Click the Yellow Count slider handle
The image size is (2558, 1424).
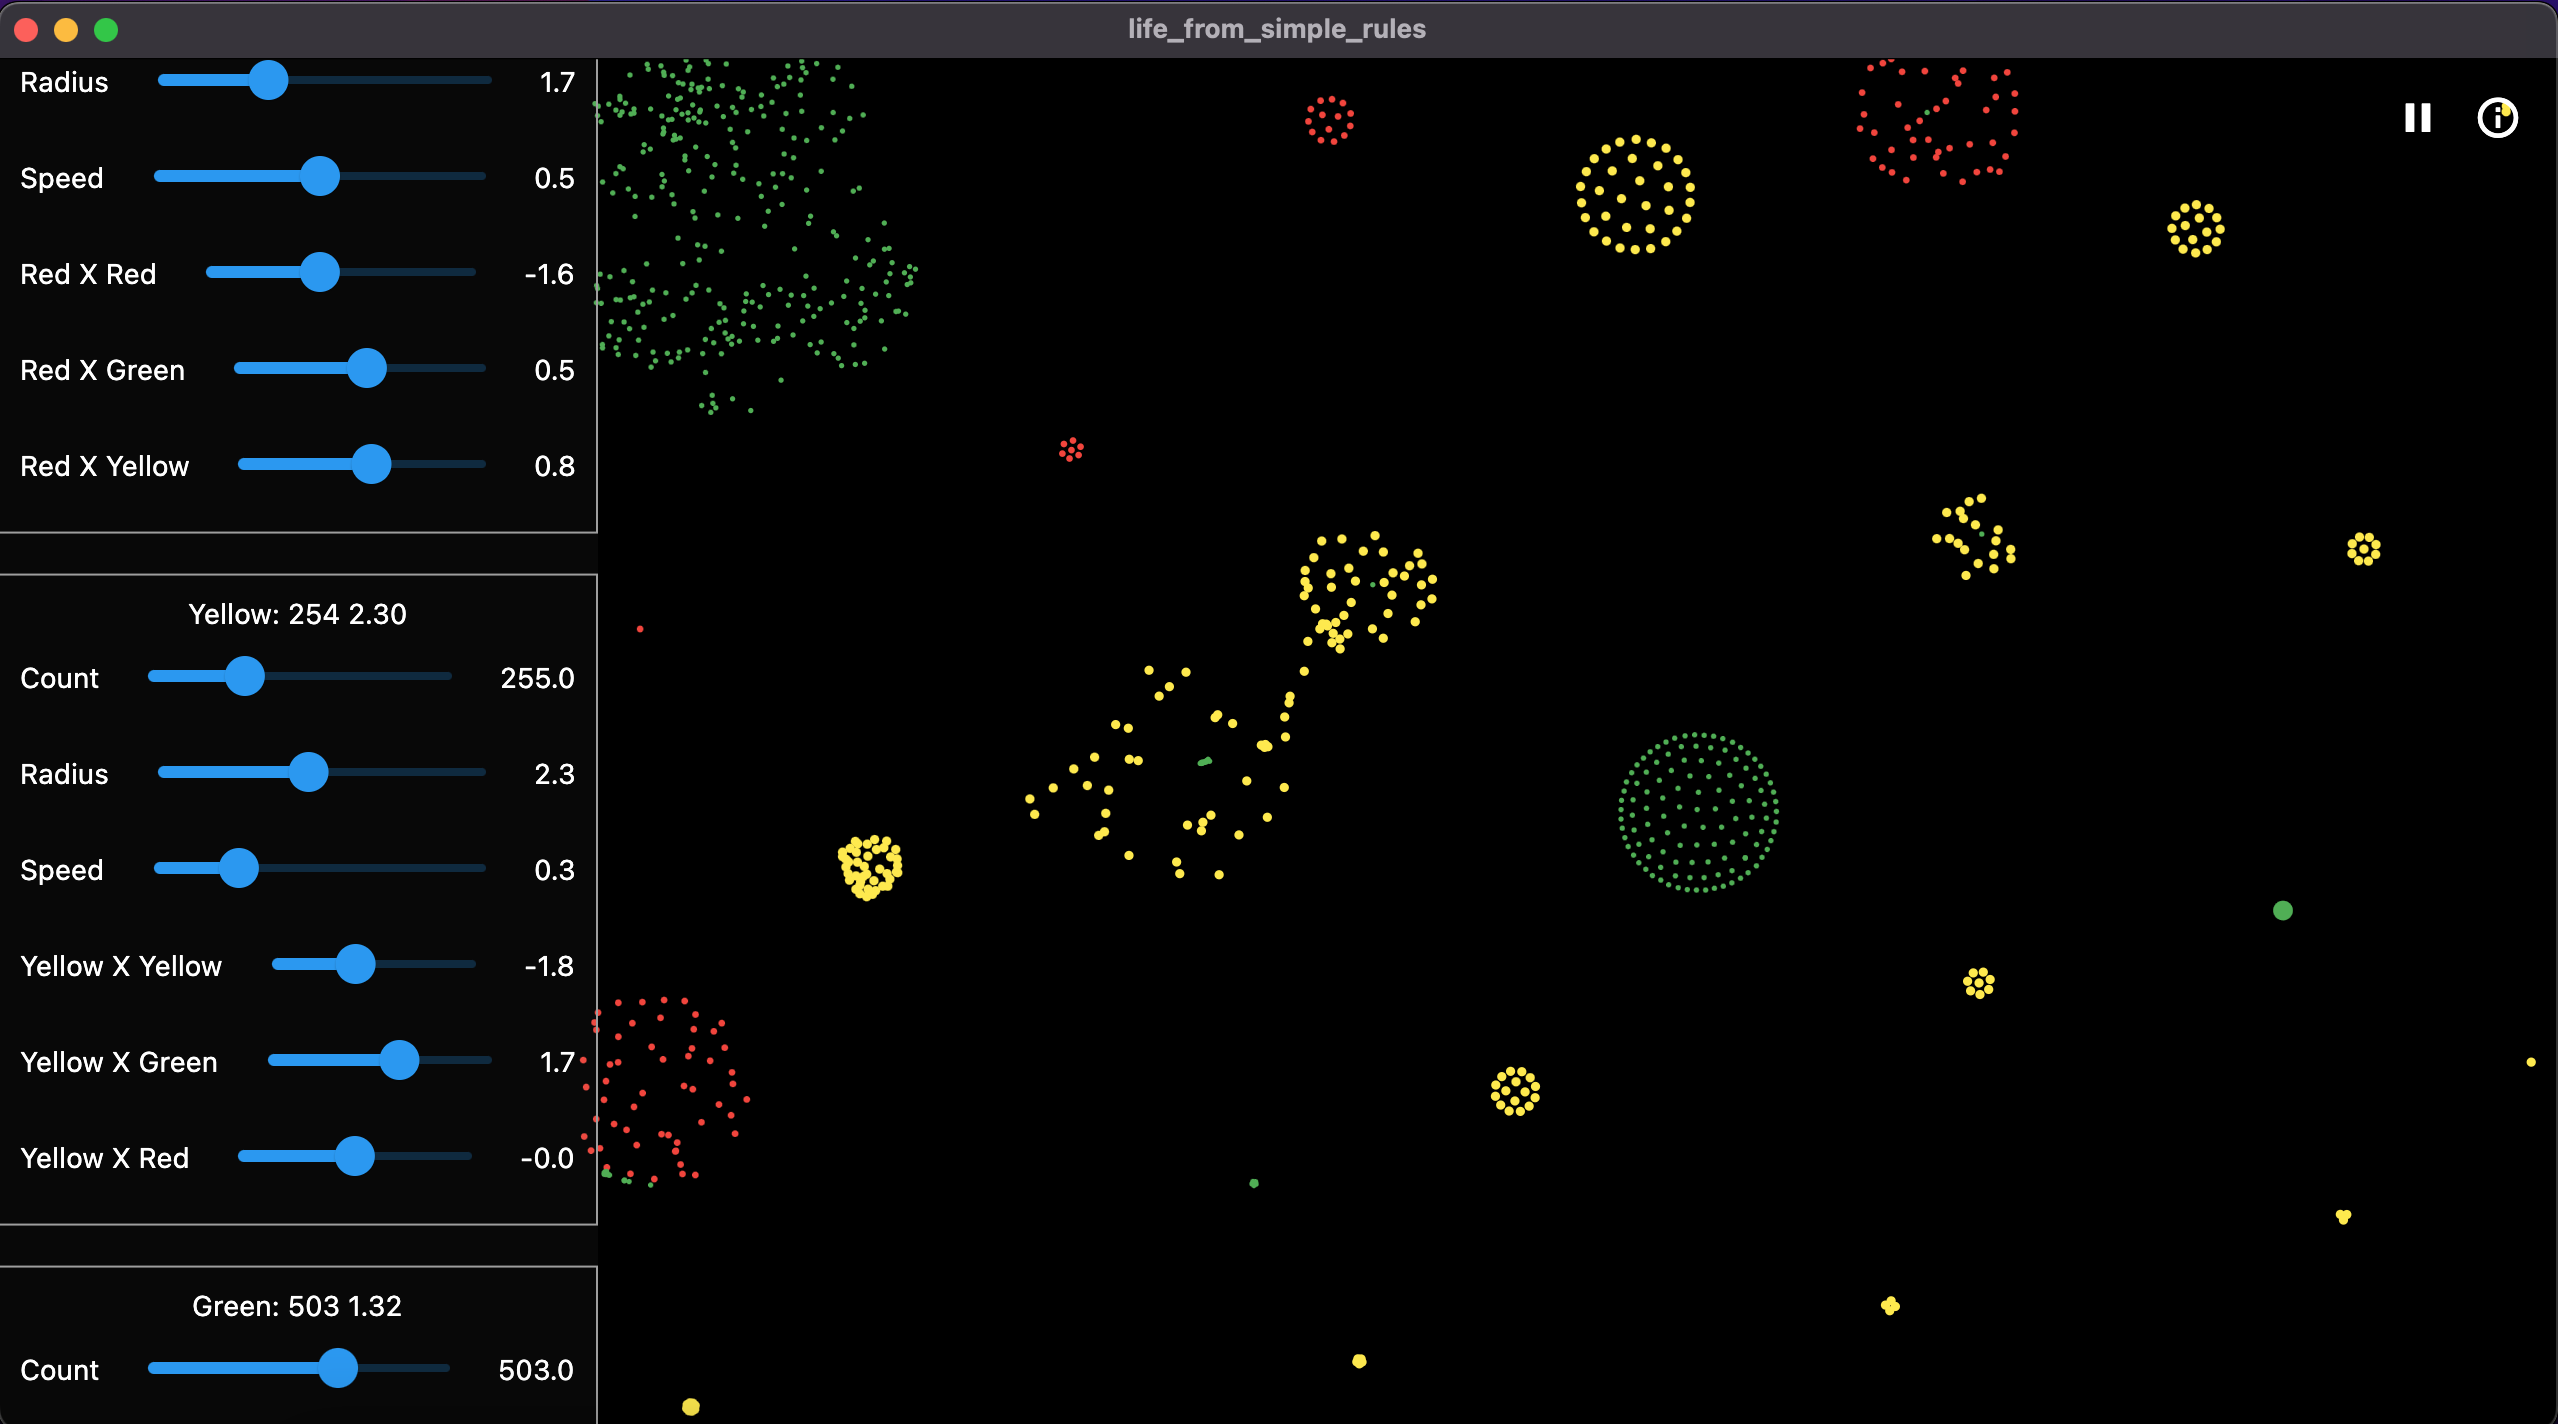pyautogui.click(x=245, y=676)
